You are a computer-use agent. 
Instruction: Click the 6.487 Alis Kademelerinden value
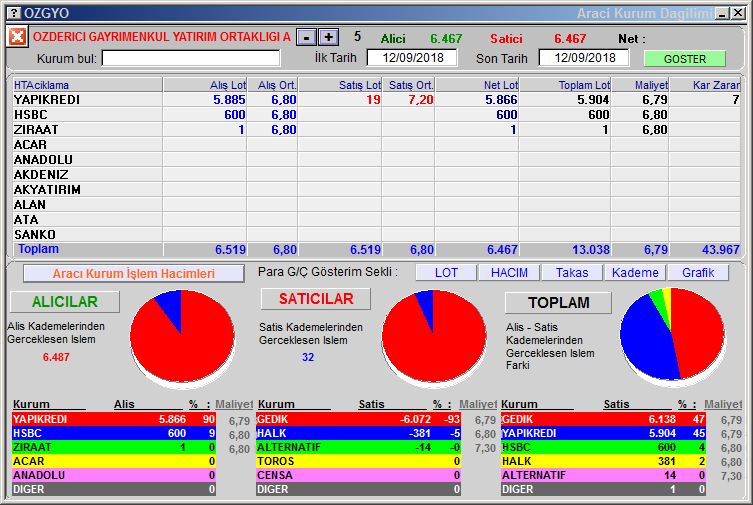[x=56, y=357]
